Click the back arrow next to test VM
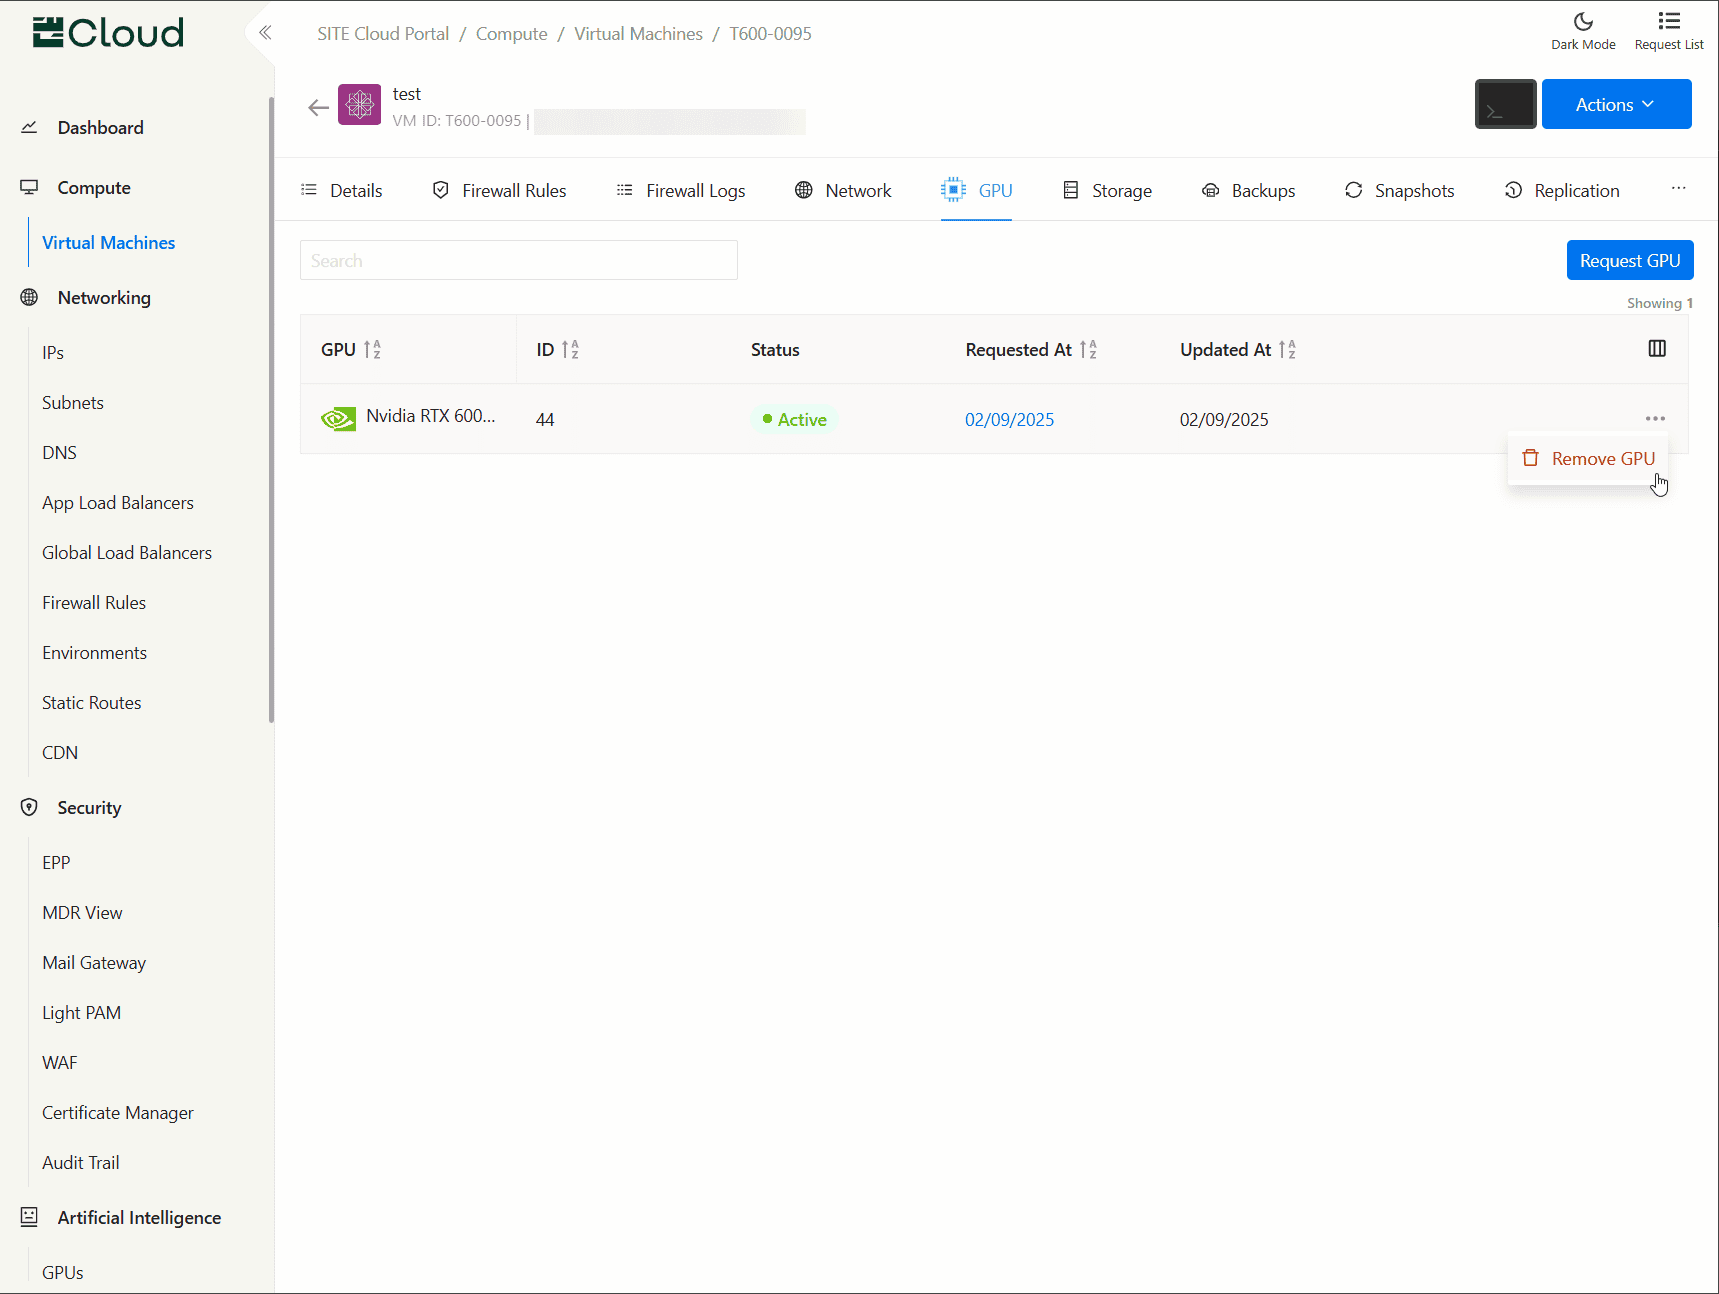Image resolution: width=1719 pixels, height=1294 pixels. (318, 108)
